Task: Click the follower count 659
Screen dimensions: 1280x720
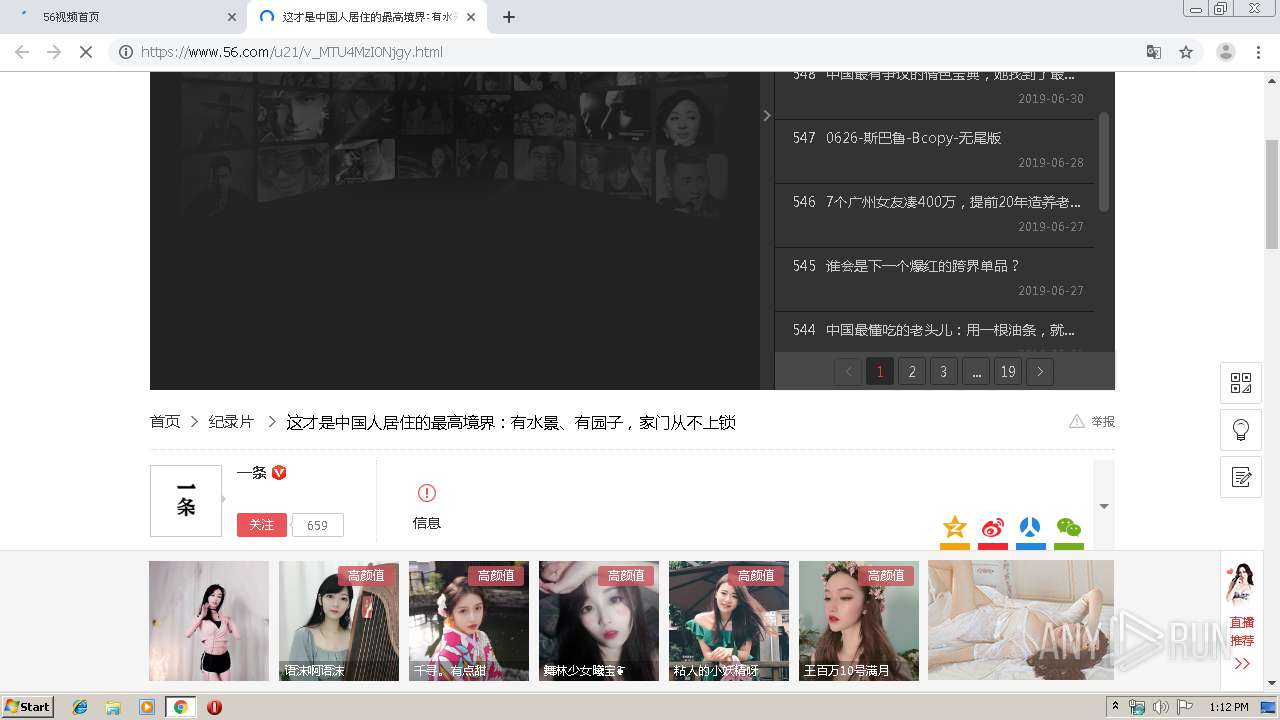Action: coord(318,525)
